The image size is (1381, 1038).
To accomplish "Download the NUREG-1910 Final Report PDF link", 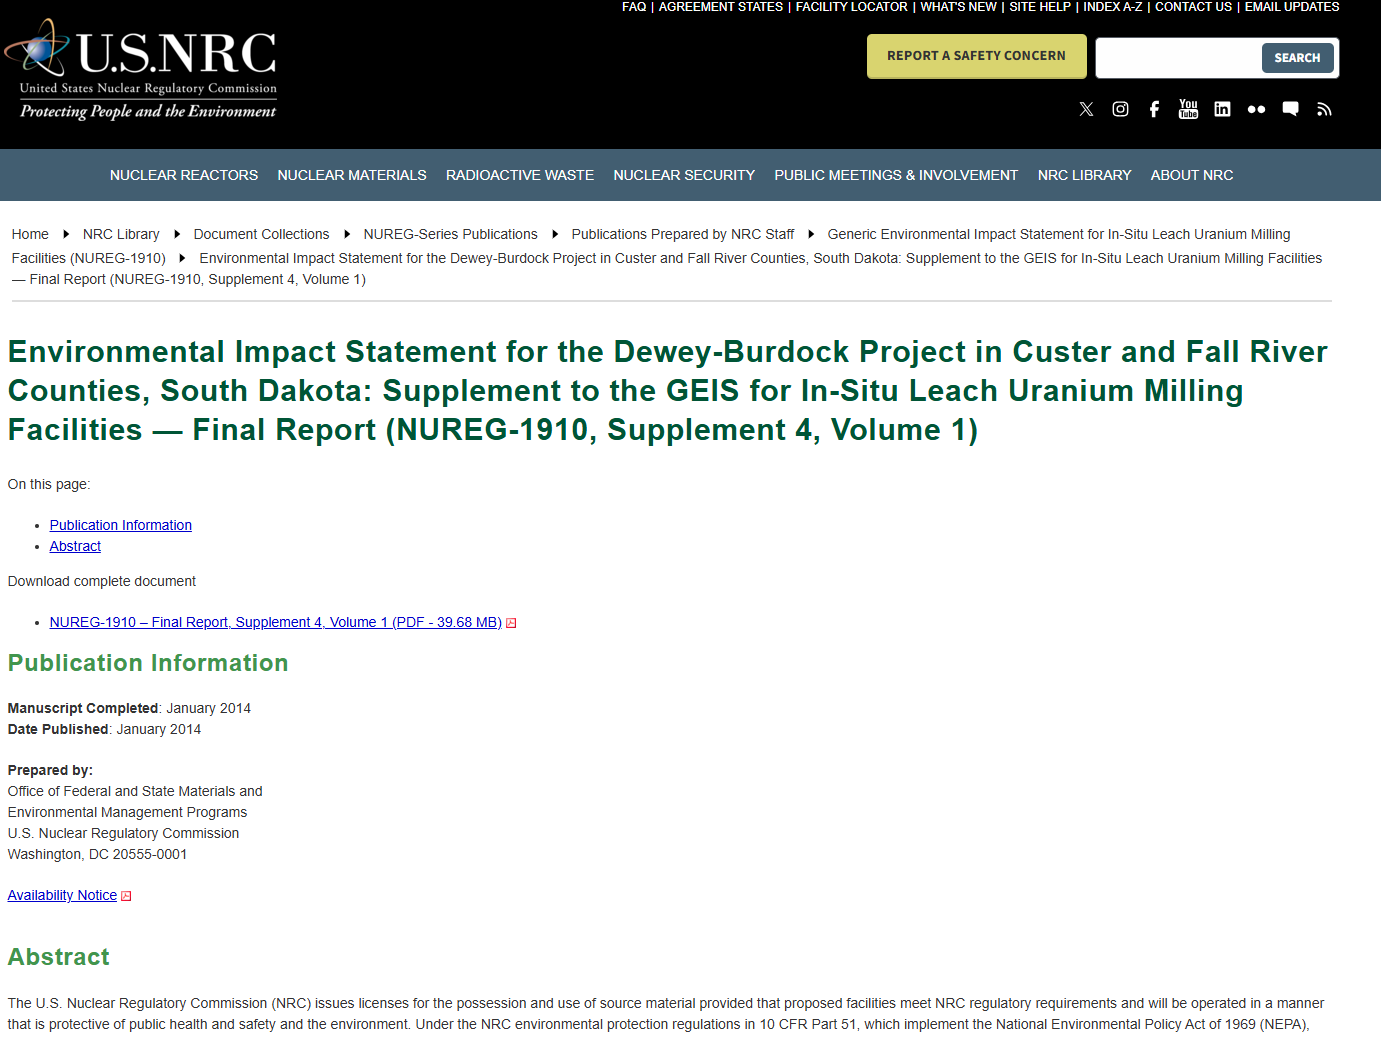I will 275,622.
